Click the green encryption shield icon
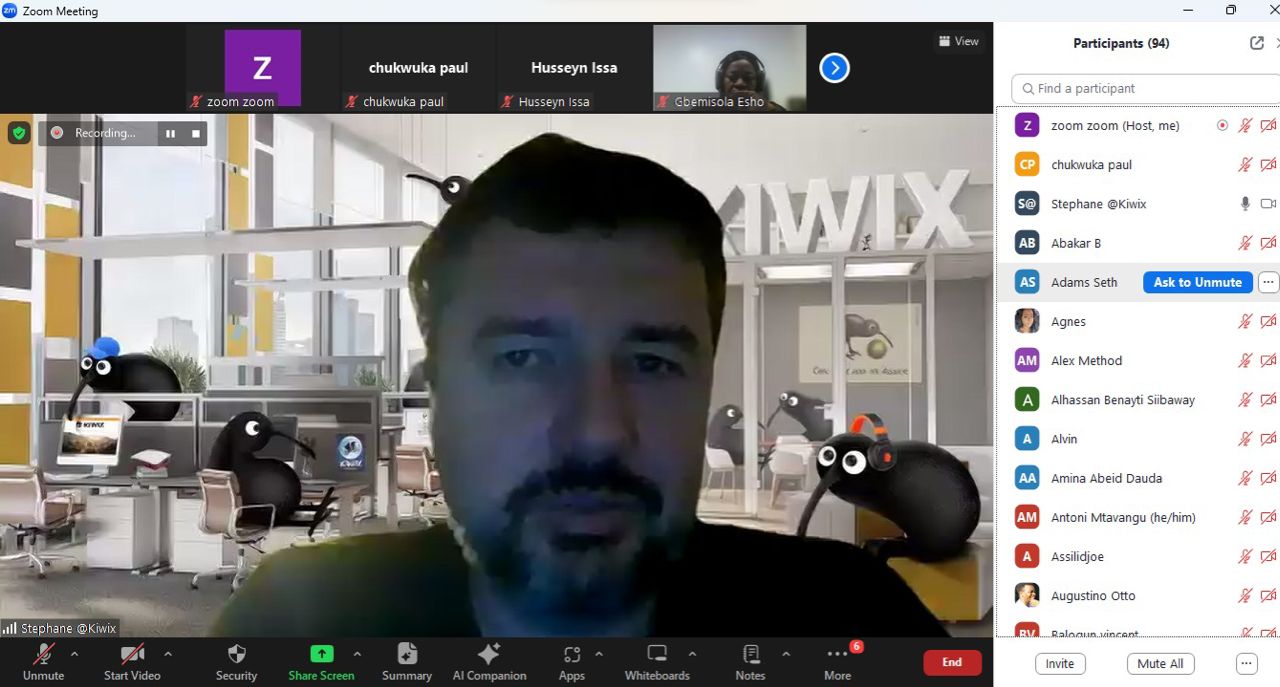Screen dimensions: 1280x687 19,133
